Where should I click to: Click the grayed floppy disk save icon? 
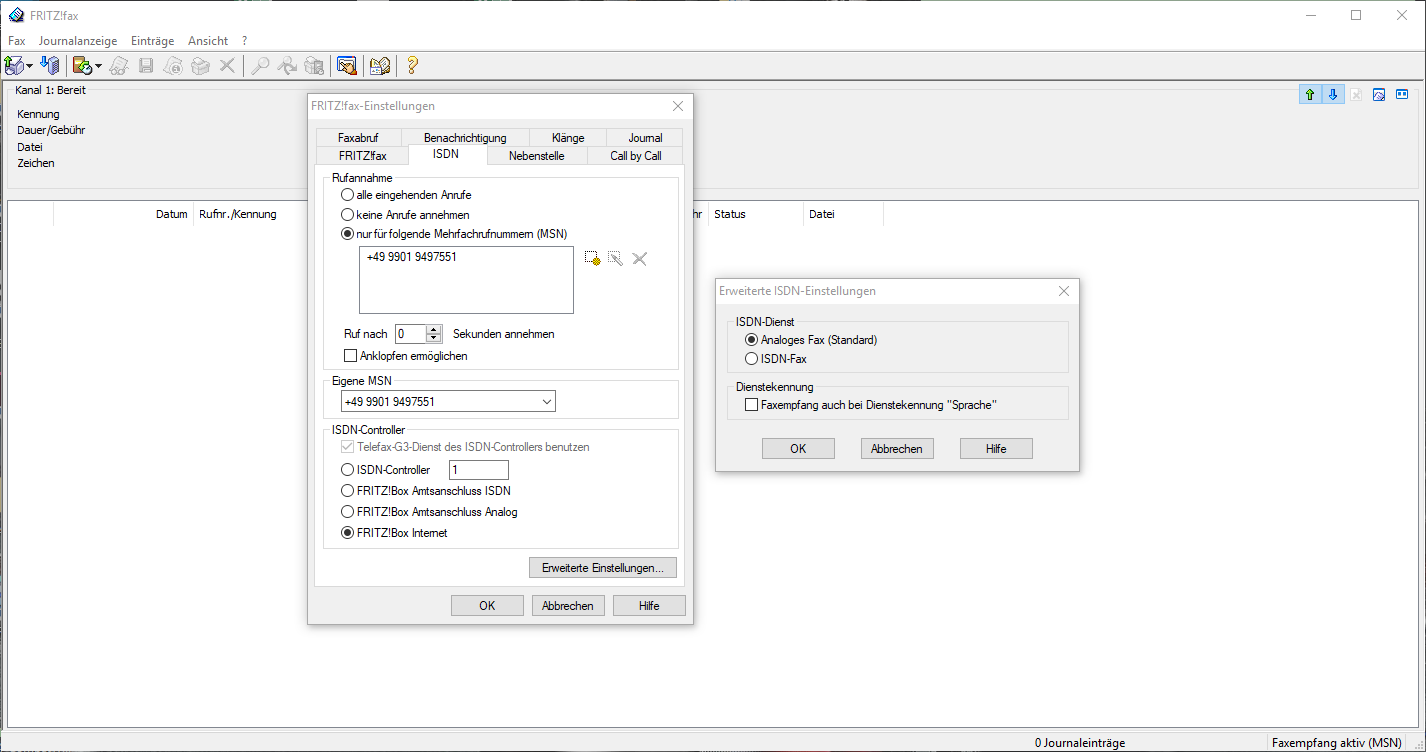[x=146, y=66]
